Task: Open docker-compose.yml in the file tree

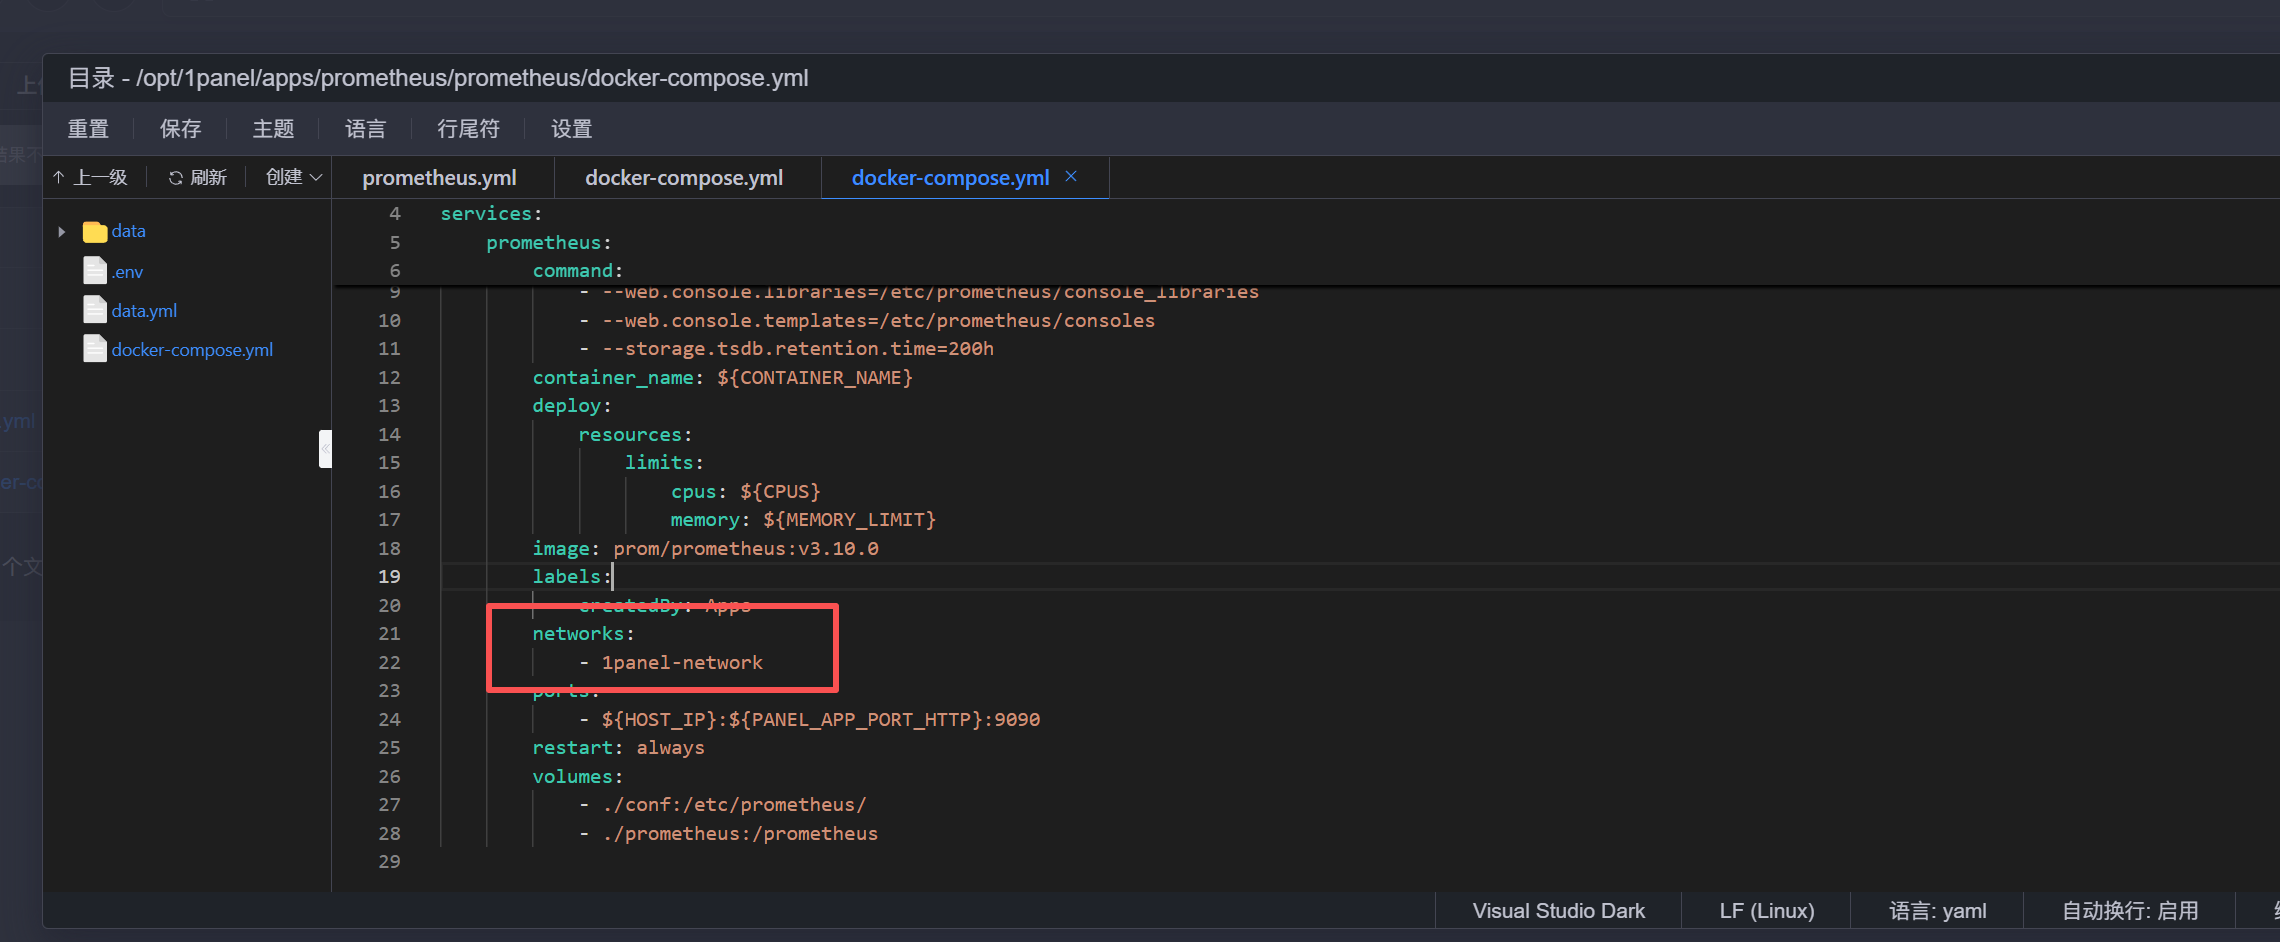Action: [192, 350]
